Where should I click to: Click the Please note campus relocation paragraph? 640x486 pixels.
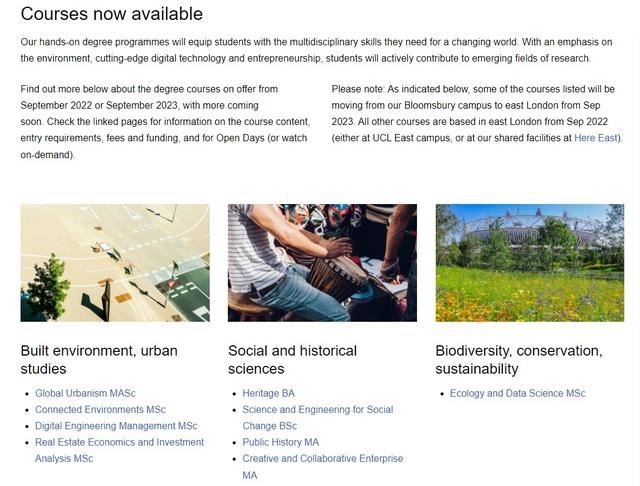(x=477, y=113)
